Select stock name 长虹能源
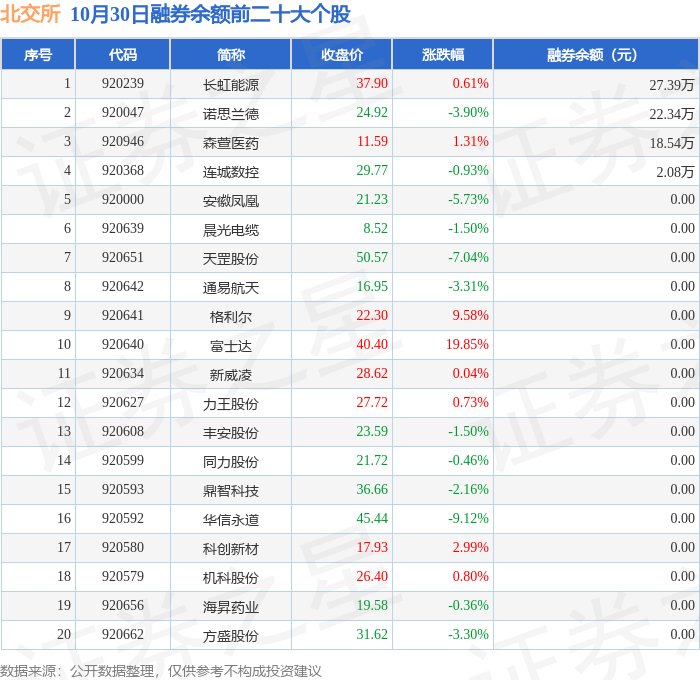The image size is (700, 680). pyautogui.click(x=231, y=85)
